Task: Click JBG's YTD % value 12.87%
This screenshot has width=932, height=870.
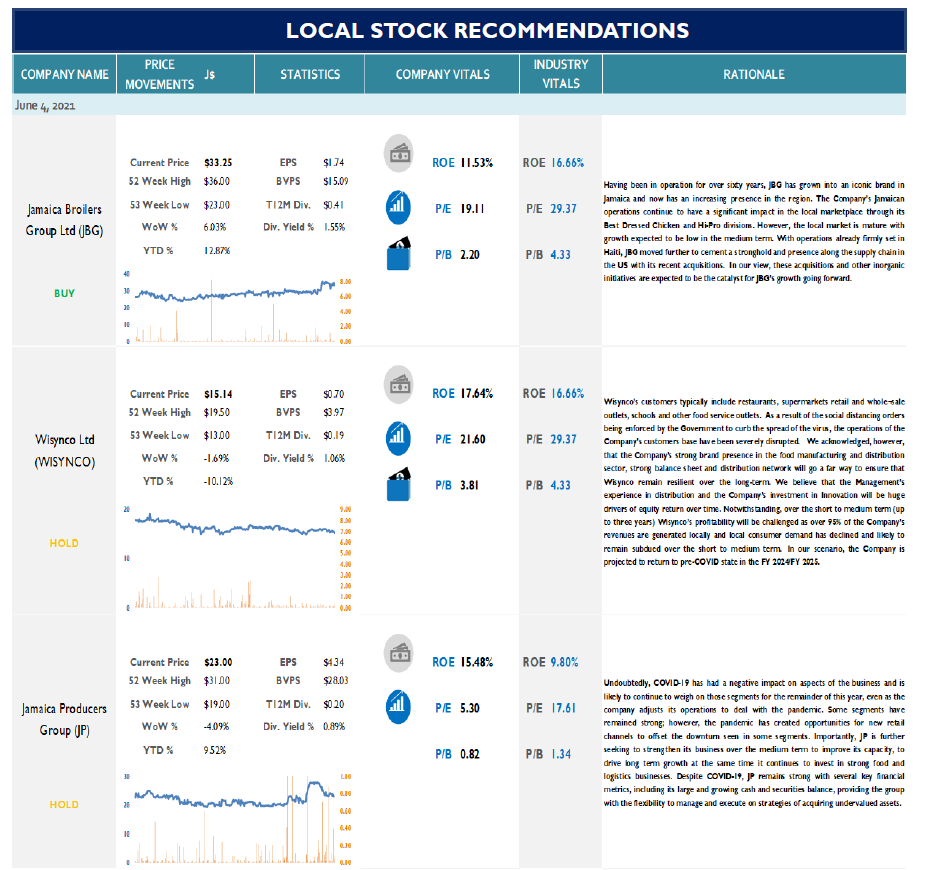Action: tap(217, 251)
